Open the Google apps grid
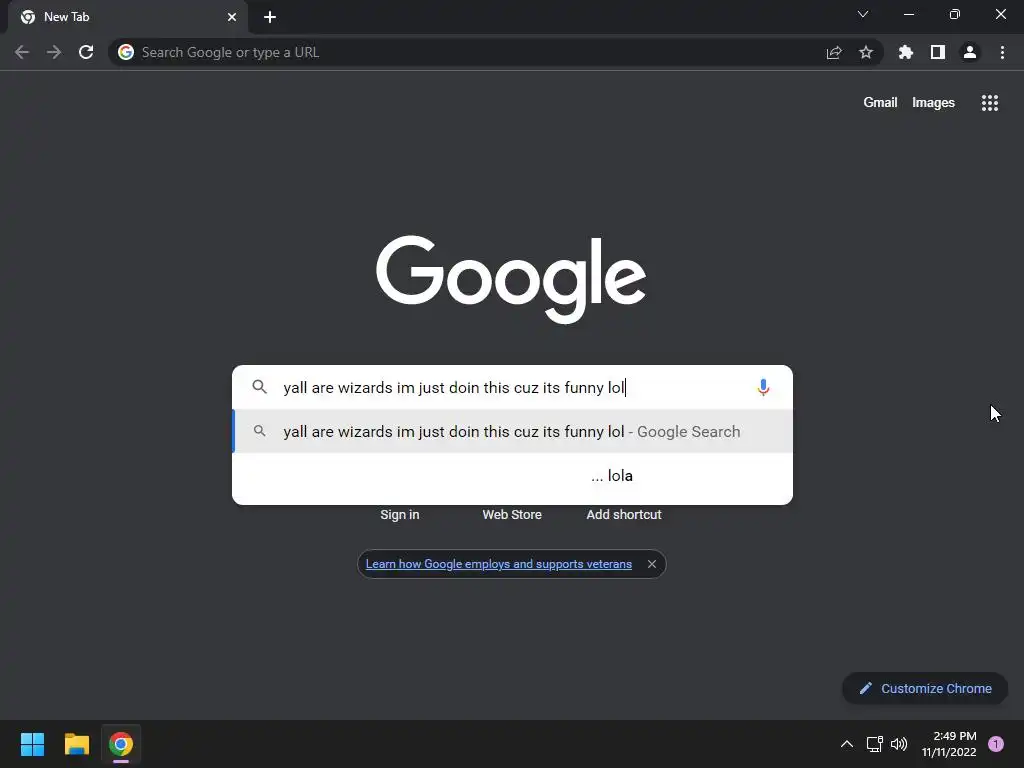 coord(990,103)
